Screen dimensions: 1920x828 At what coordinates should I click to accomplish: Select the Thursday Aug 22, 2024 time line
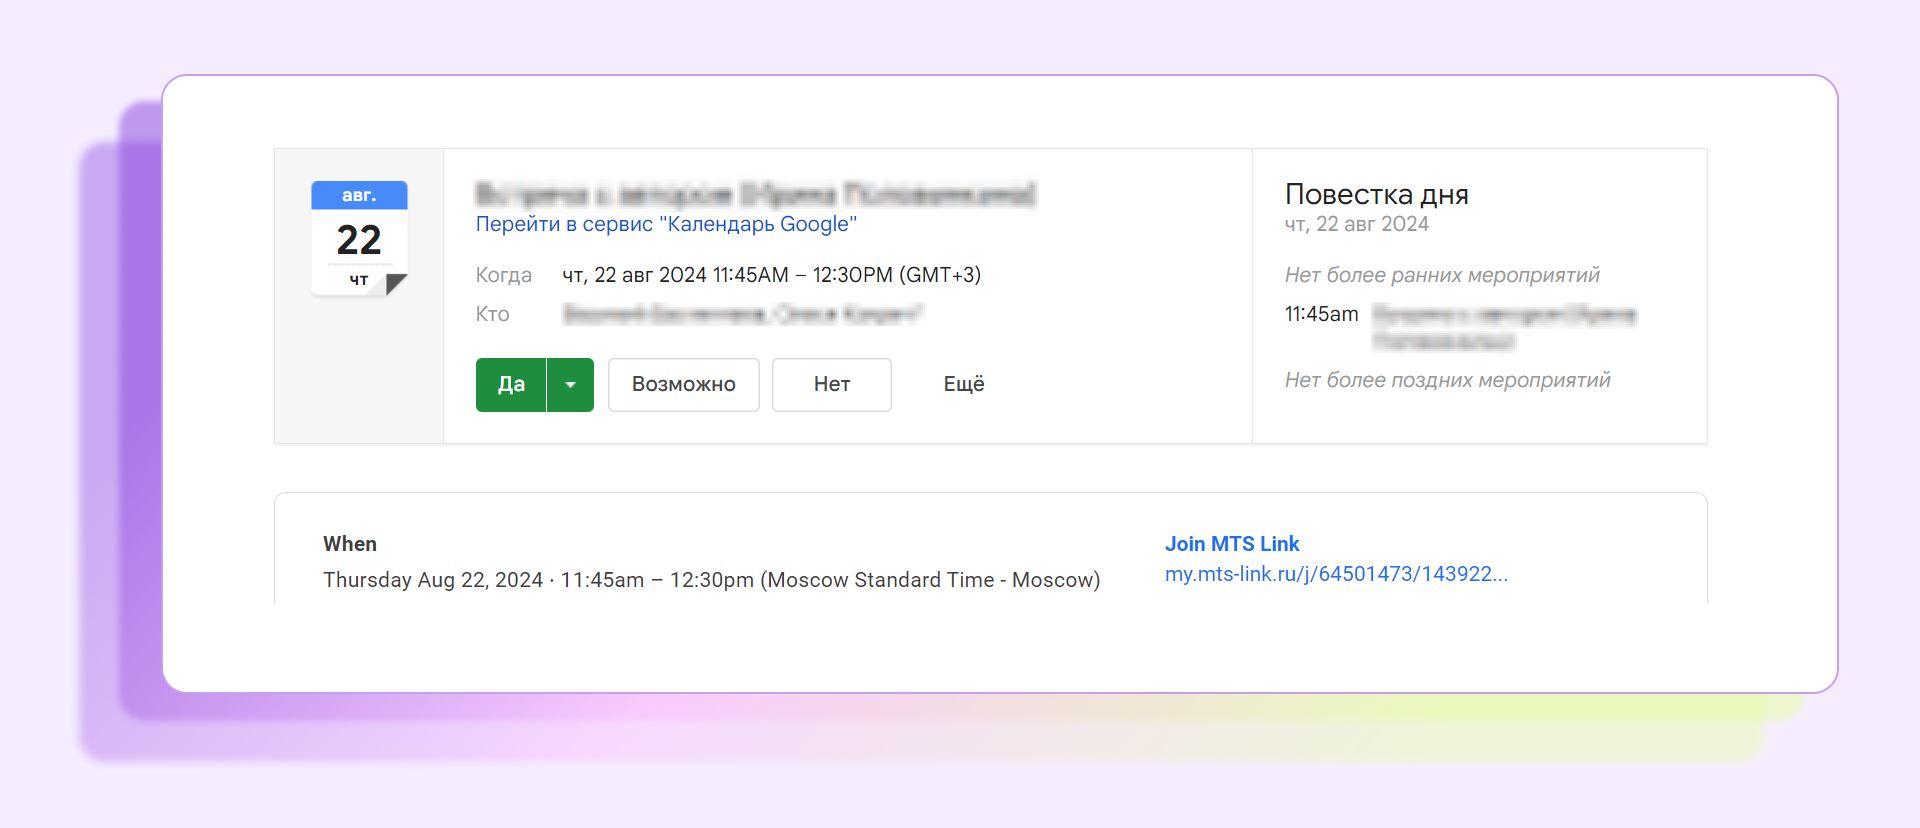(711, 580)
